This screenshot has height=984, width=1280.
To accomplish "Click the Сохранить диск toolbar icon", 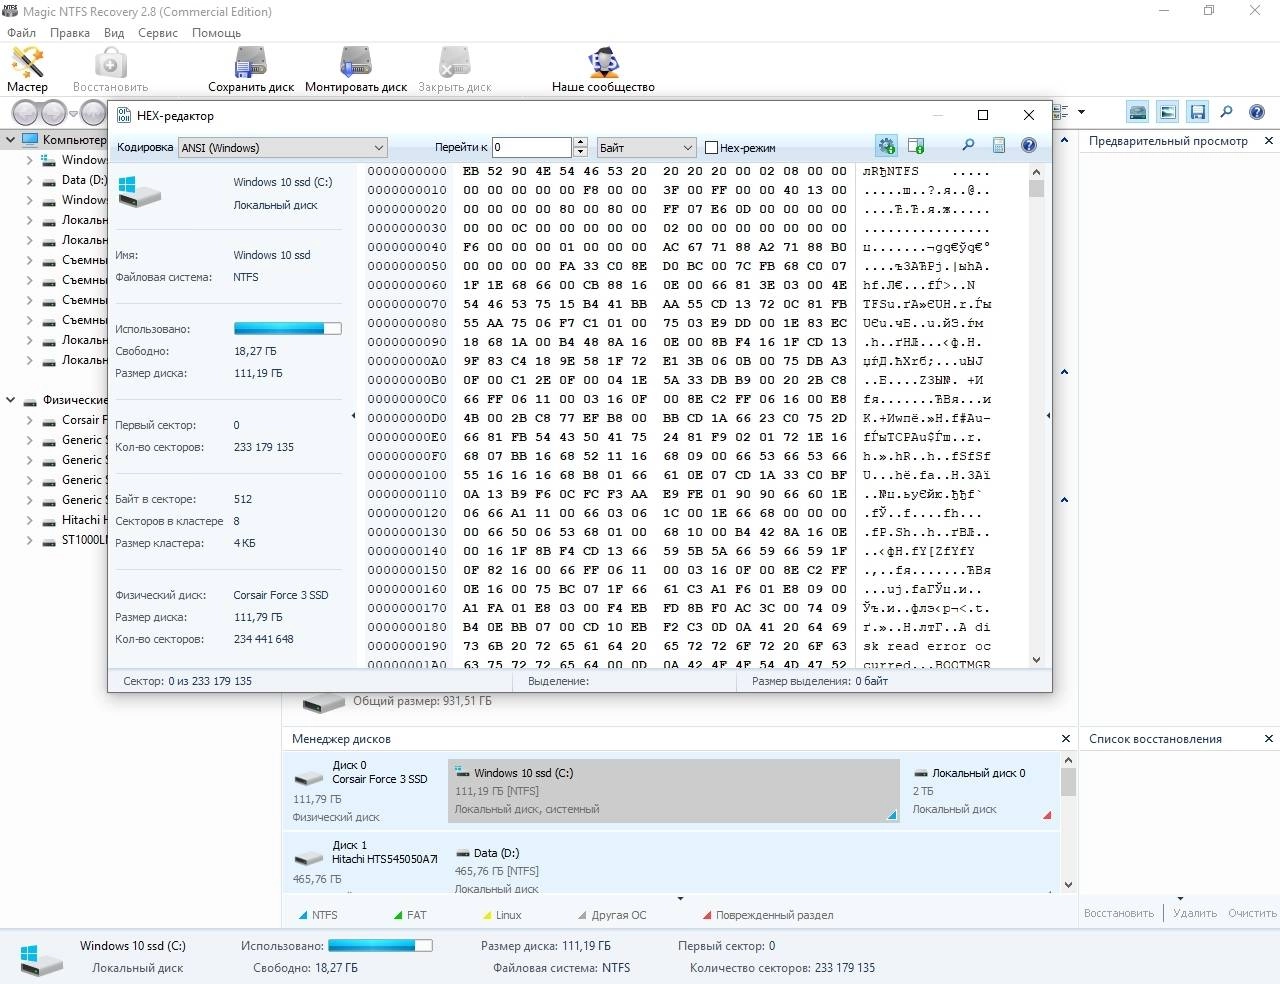I will pos(250,69).
